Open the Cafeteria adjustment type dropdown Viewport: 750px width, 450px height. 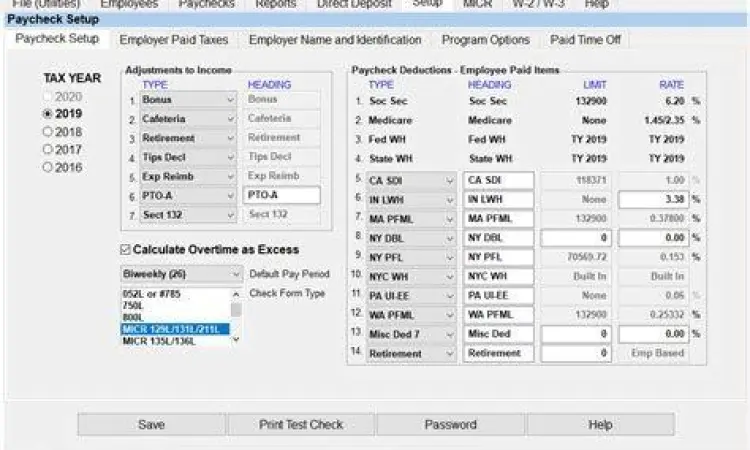pyautogui.click(x=188, y=119)
